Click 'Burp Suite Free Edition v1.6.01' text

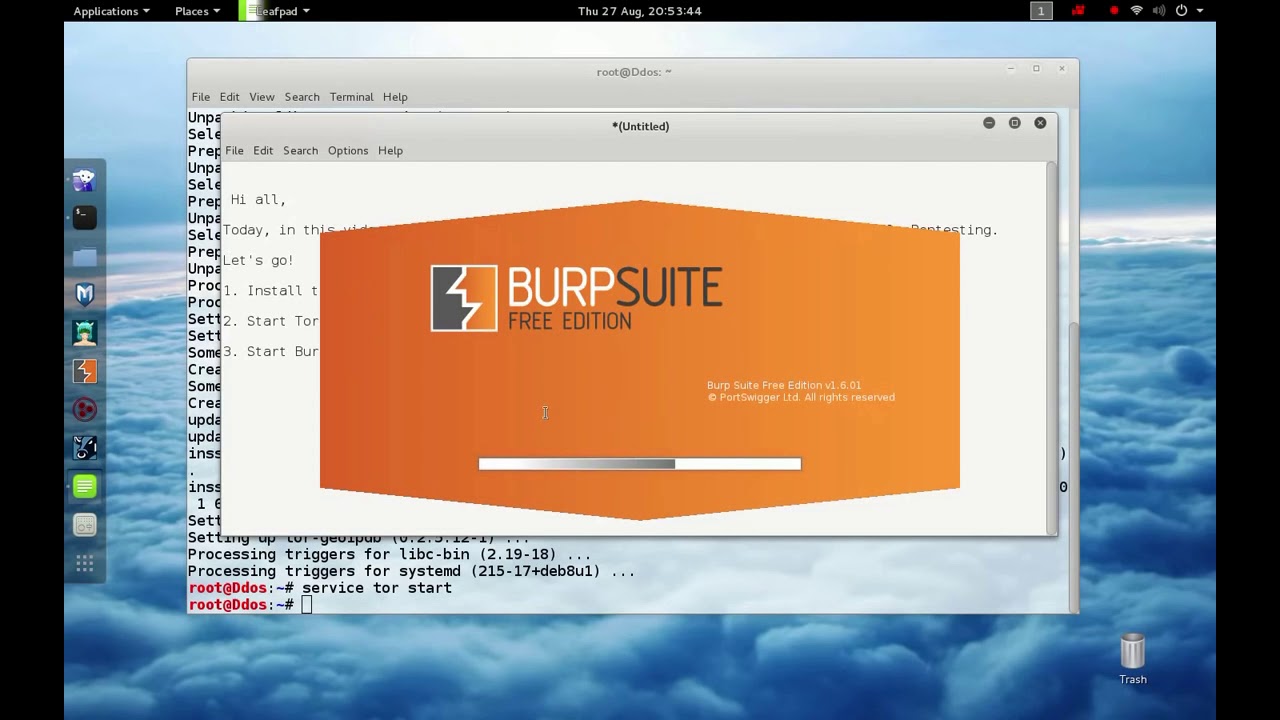point(784,385)
